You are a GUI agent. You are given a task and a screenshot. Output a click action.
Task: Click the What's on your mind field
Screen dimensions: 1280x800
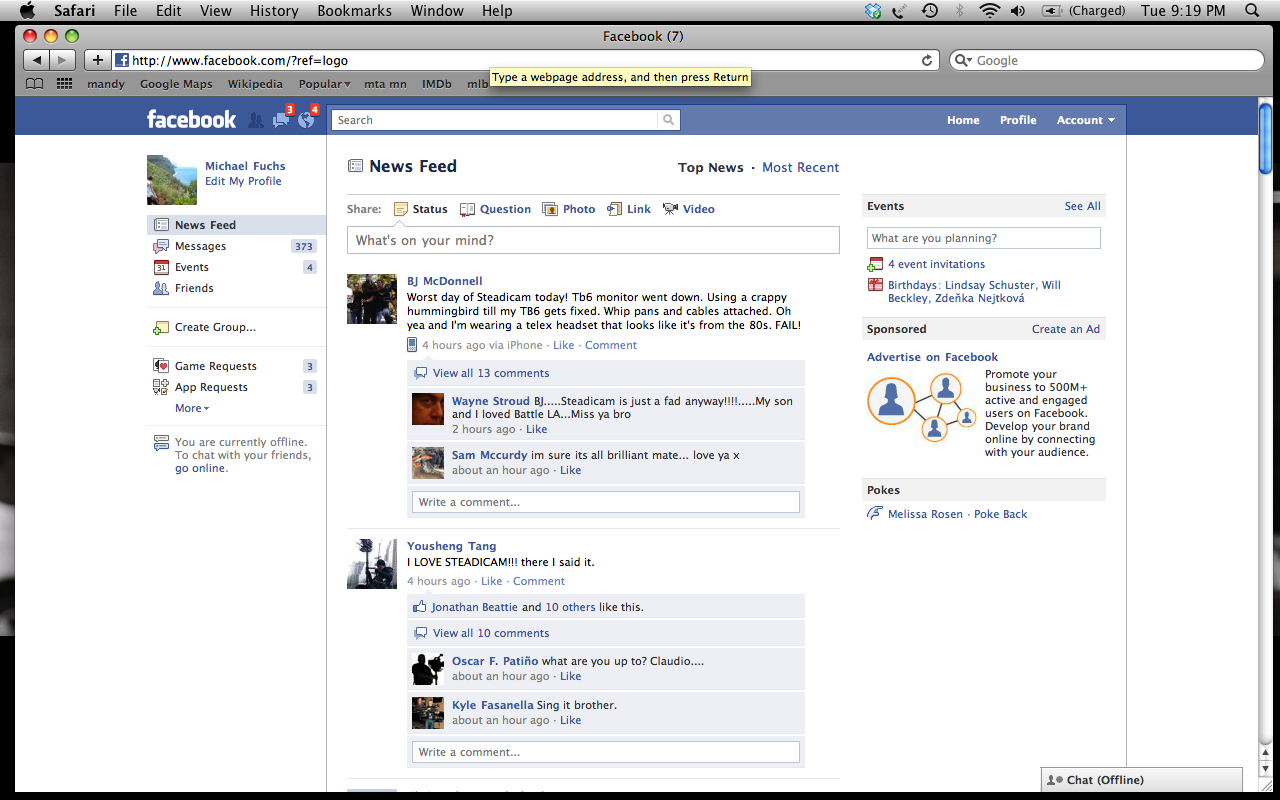[593, 240]
